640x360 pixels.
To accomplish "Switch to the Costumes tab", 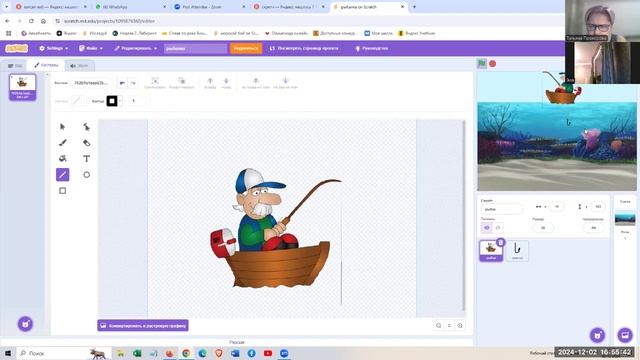I will click(x=46, y=65).
